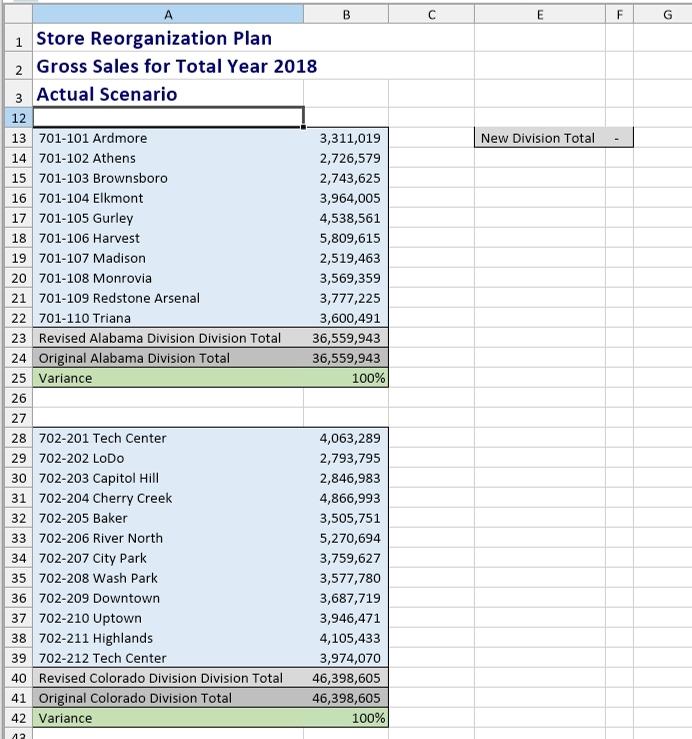692x739 pixels.
Task: Click '702-209 Downtown' cell
Action: 168,598
